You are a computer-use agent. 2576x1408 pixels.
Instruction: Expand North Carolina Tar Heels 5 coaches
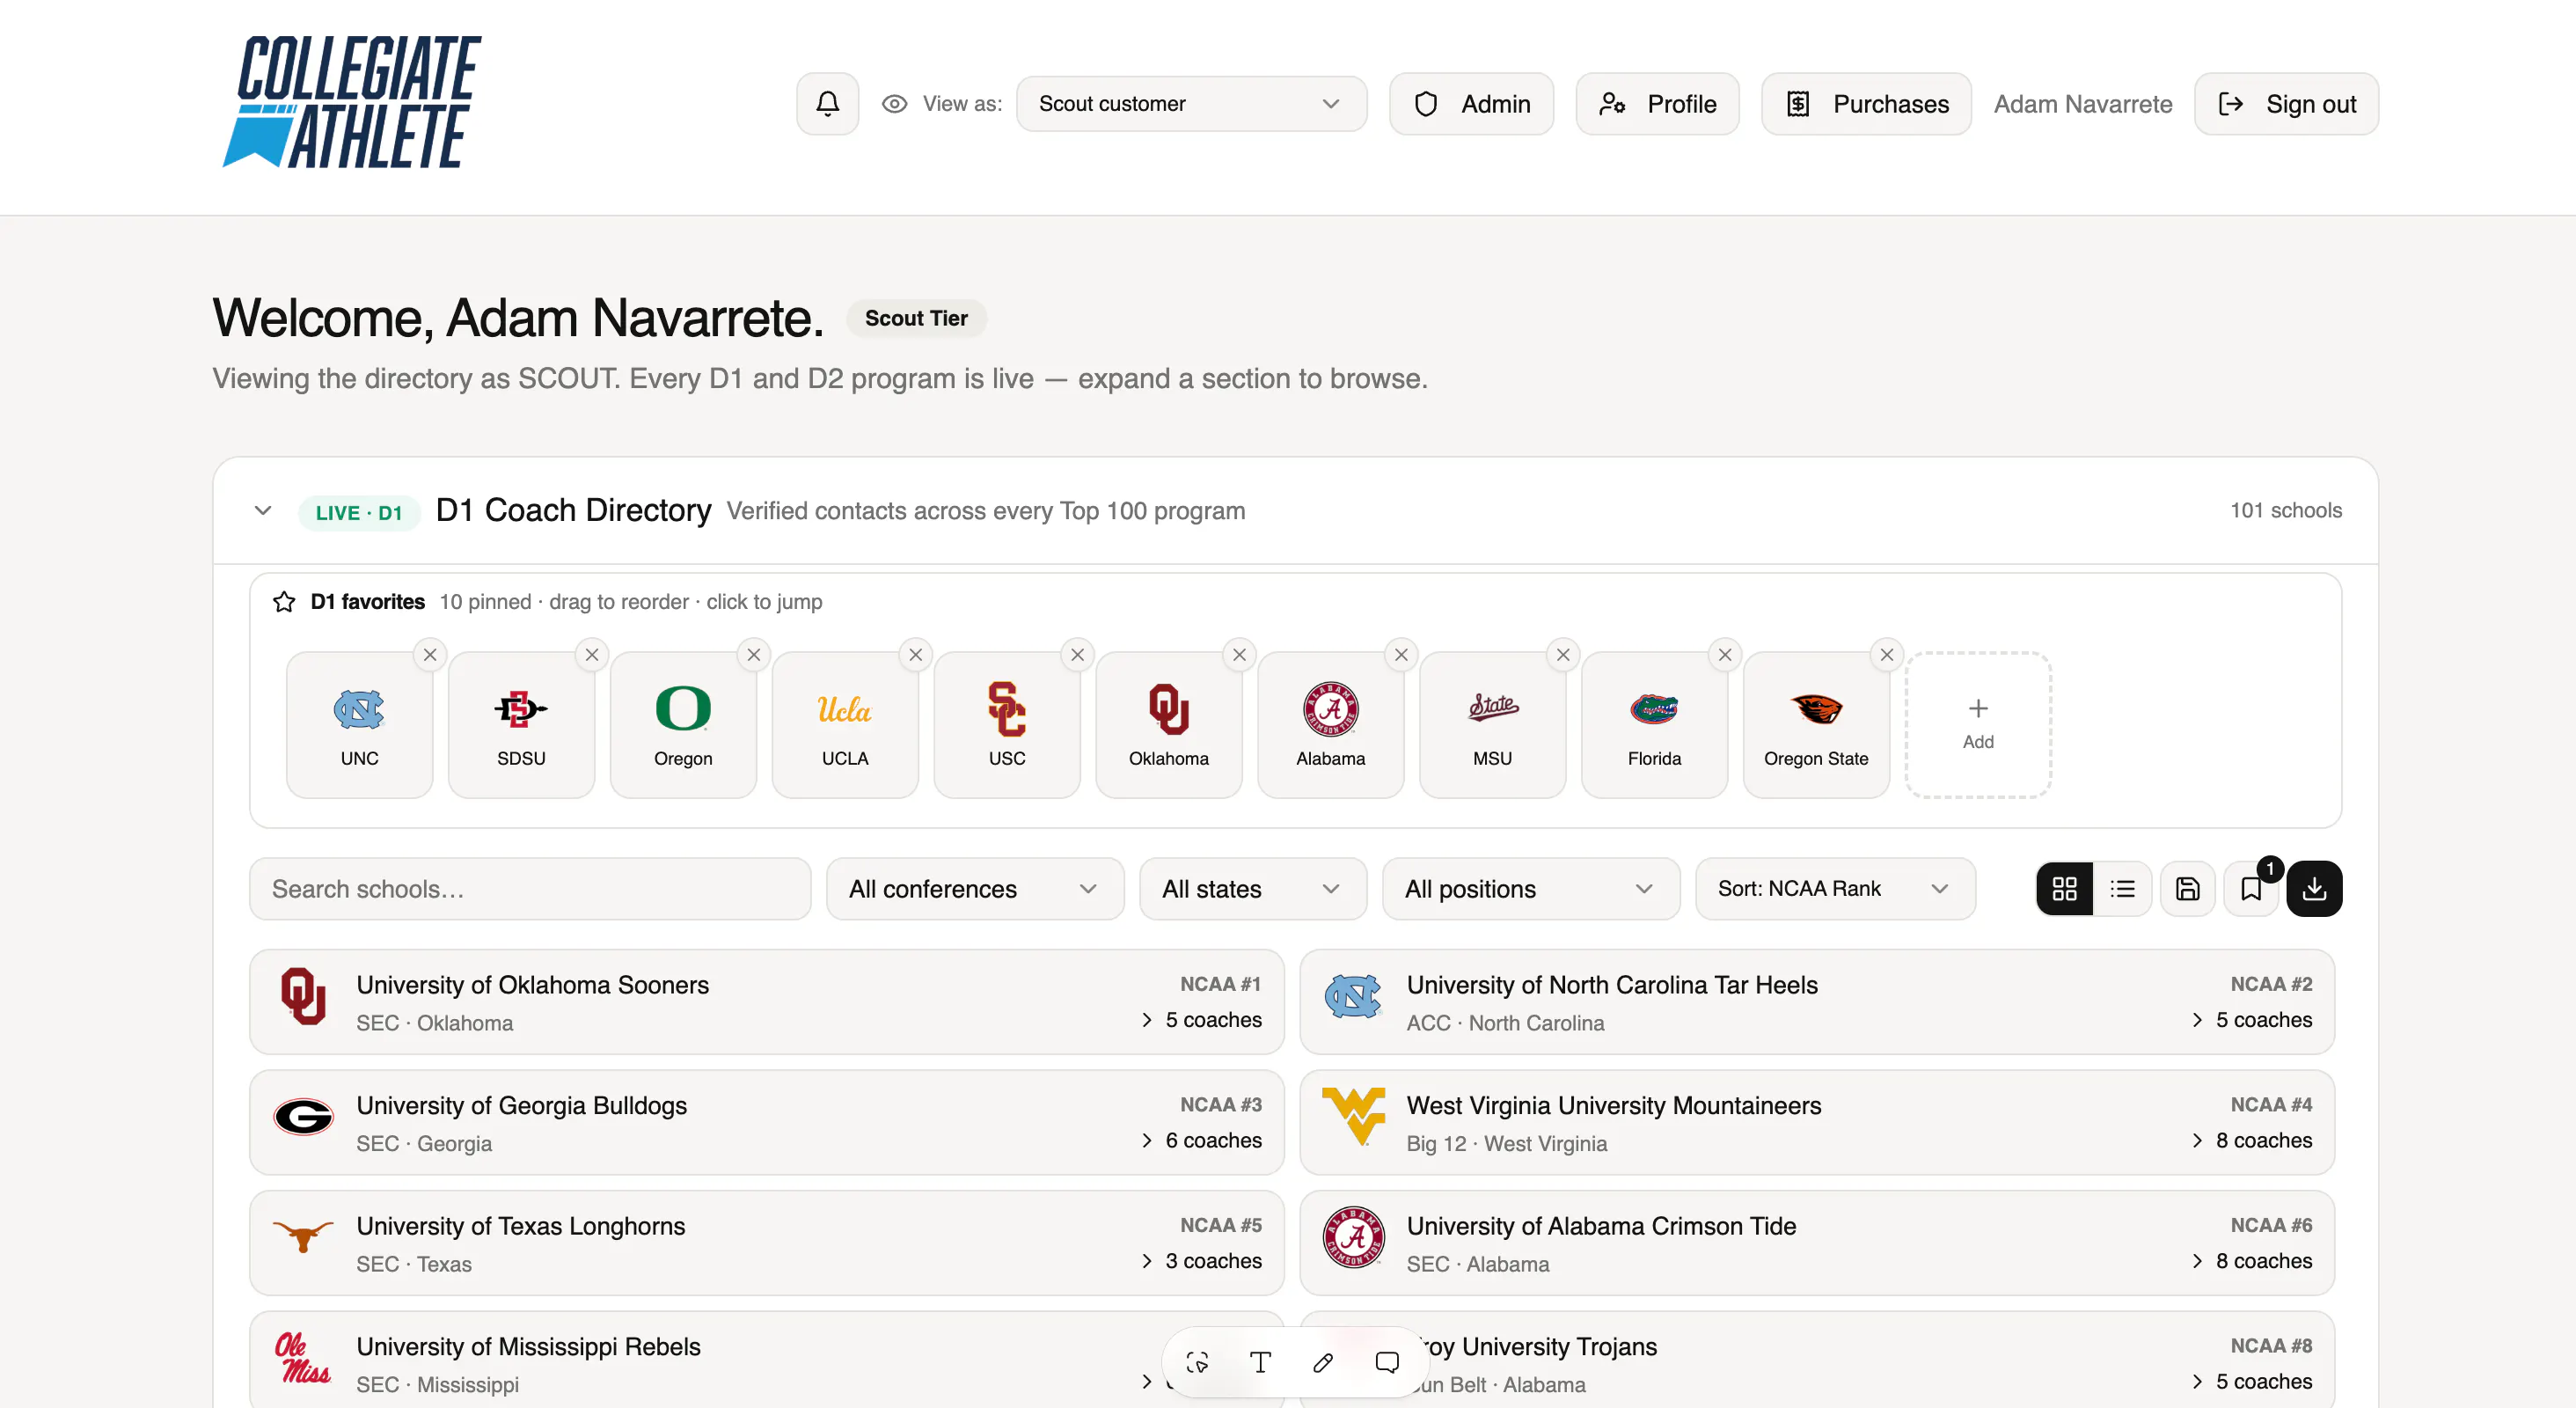click(2252, 1020)
